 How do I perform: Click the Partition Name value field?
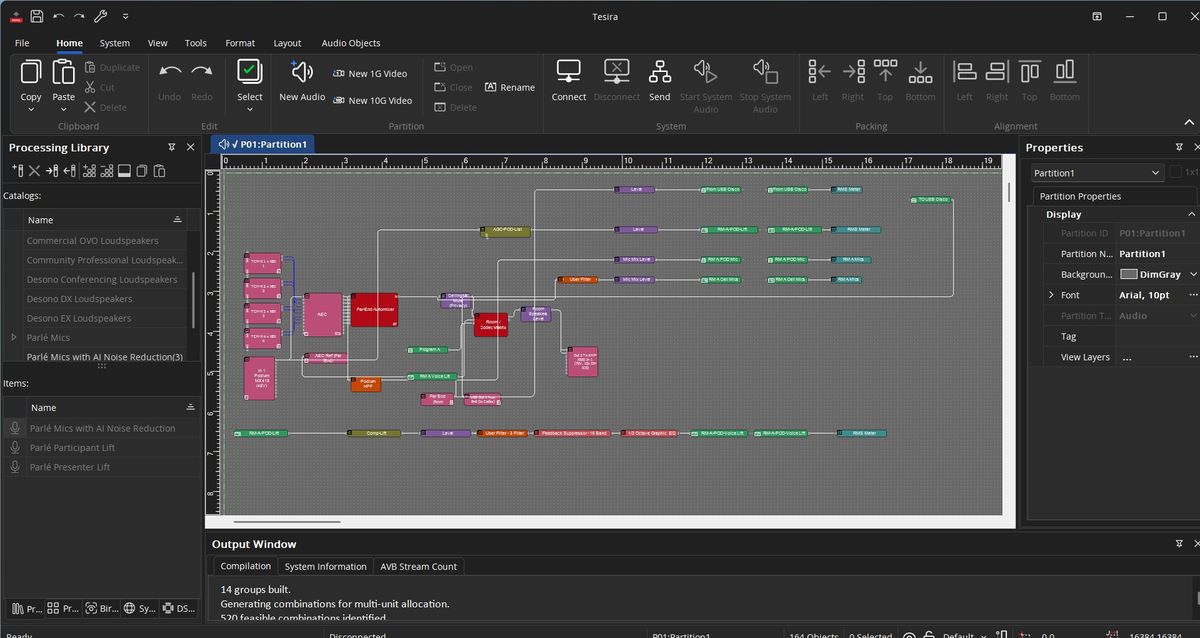point(1156,254)
